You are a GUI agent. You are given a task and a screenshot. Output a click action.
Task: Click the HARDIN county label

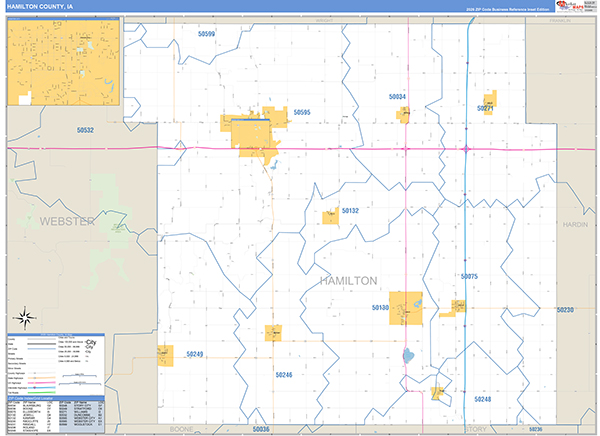tap(575, 225)
